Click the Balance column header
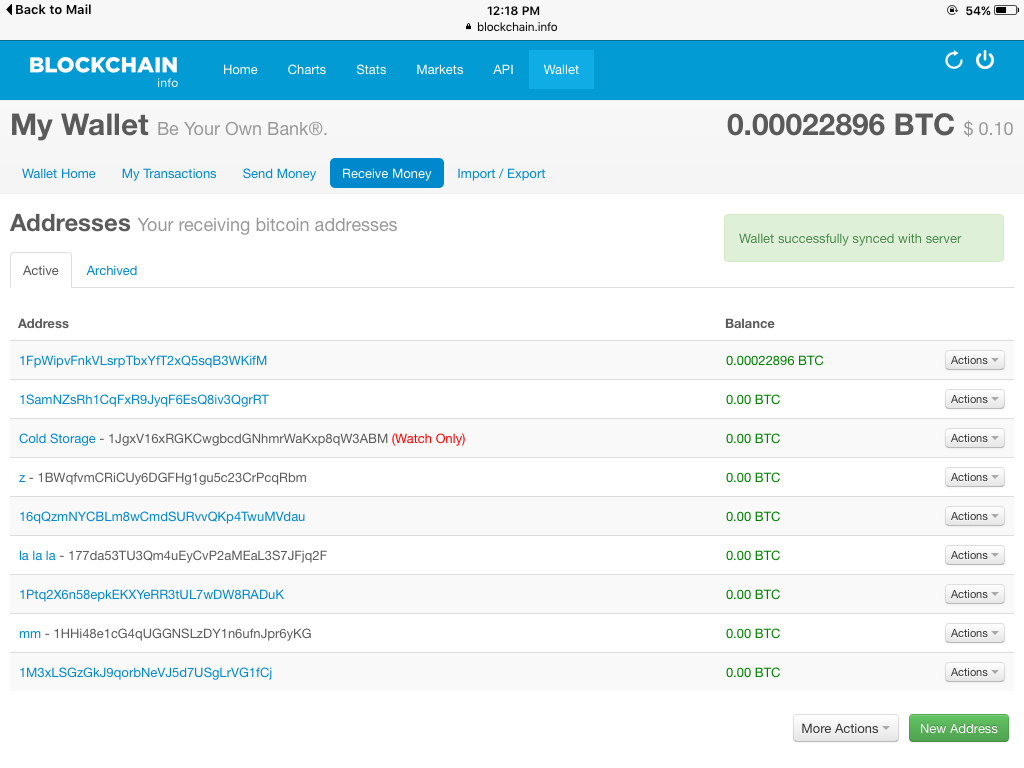Image resolution: width=1024 pixels, height=768 pixels. pyautogui.click(x=750, y=323)
